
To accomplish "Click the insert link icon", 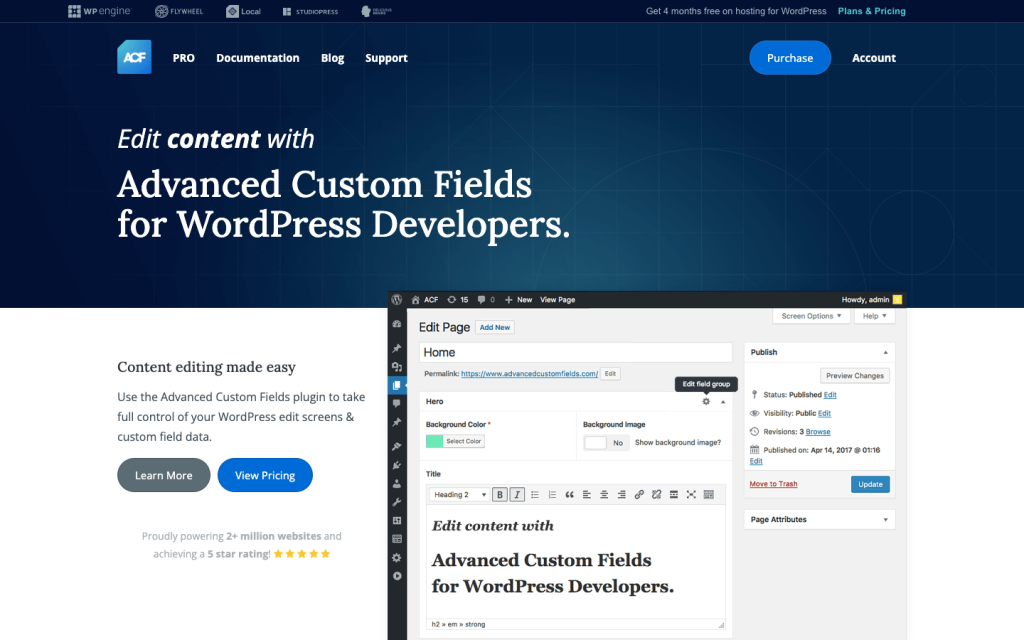I will tap(639, 494).
